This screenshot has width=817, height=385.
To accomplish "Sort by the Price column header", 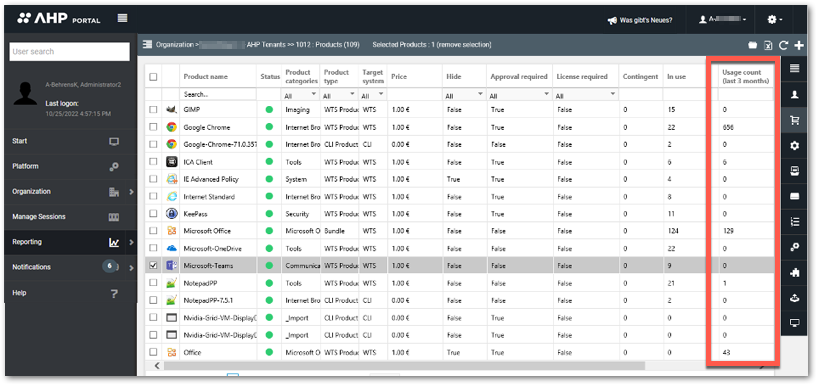I will [399, 77].
